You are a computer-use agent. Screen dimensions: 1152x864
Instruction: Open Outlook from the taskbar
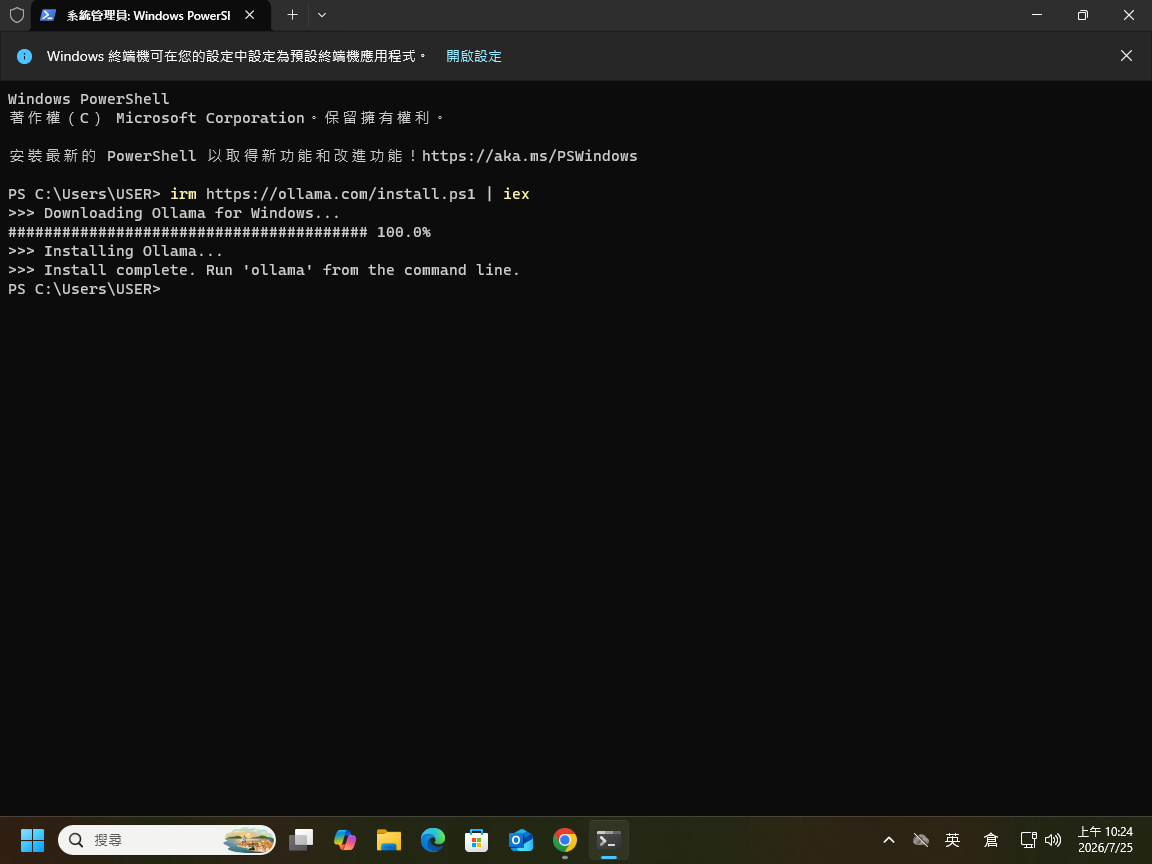(521, 840)
